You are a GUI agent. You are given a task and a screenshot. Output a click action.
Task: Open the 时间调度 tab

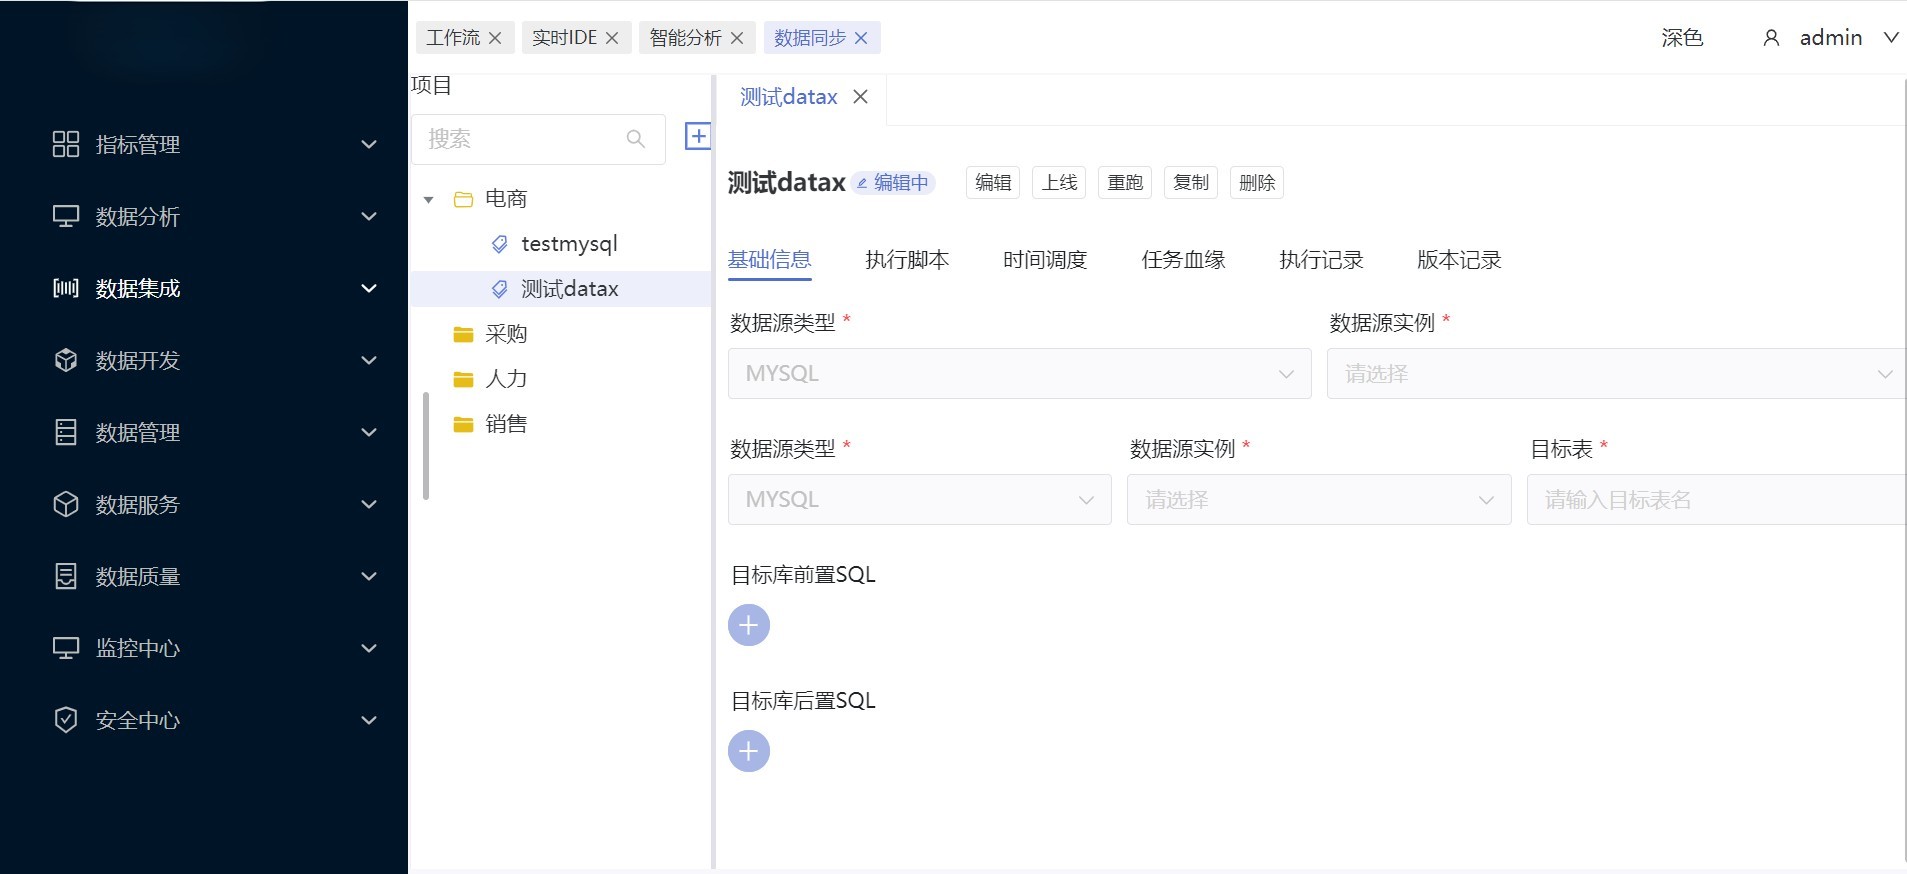1045,260
